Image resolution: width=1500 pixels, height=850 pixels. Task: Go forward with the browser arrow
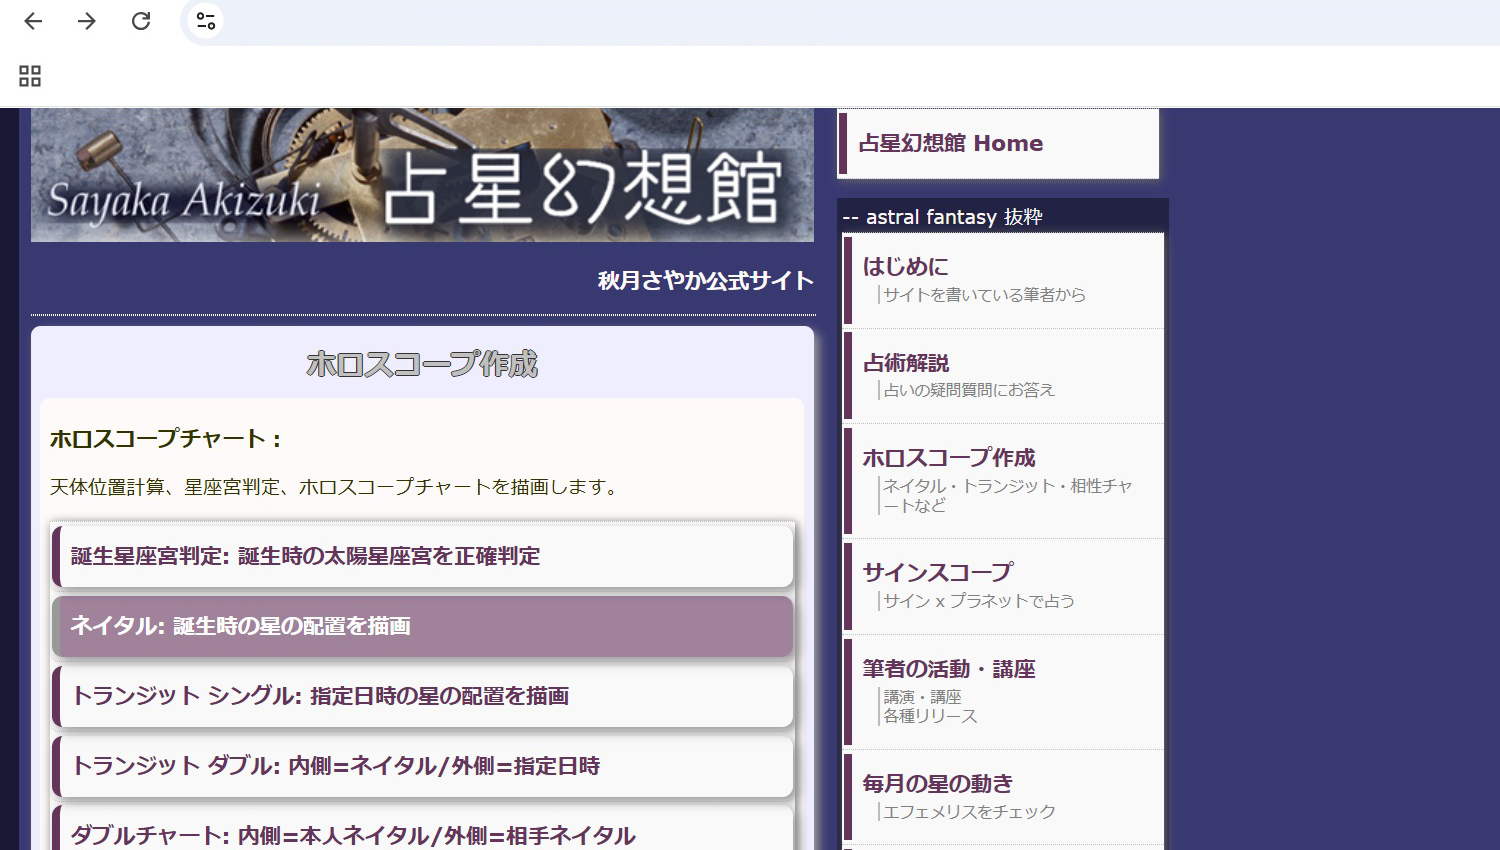(87, 21)
